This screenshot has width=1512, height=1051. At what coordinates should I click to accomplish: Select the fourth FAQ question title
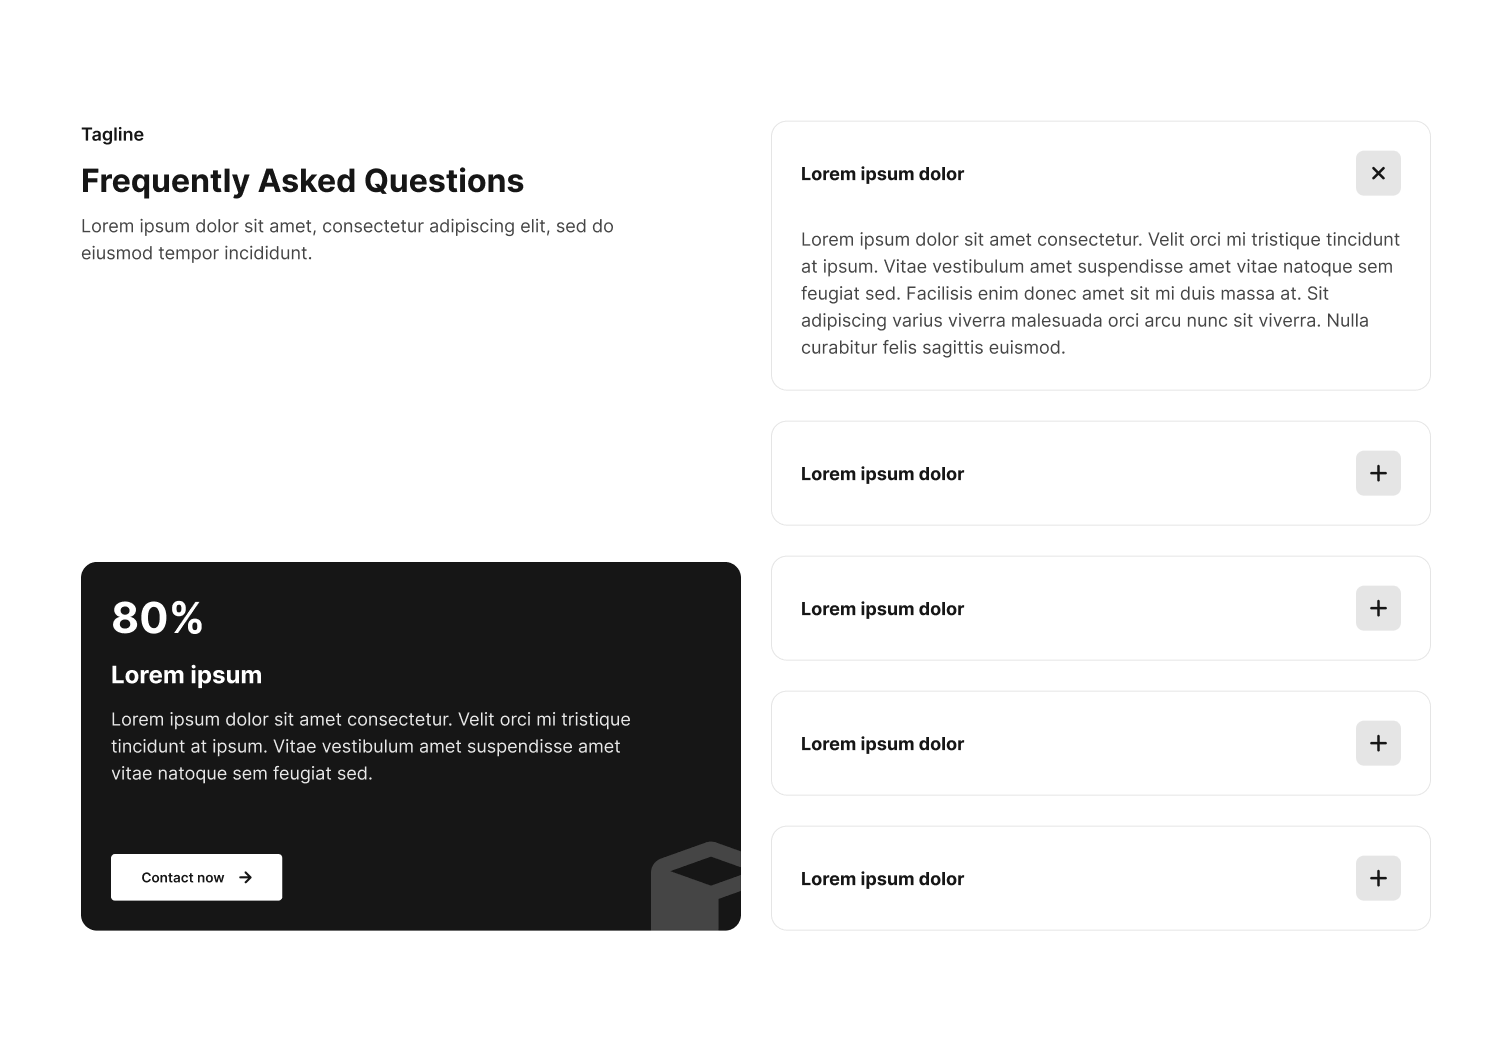[x=882, y=744]
